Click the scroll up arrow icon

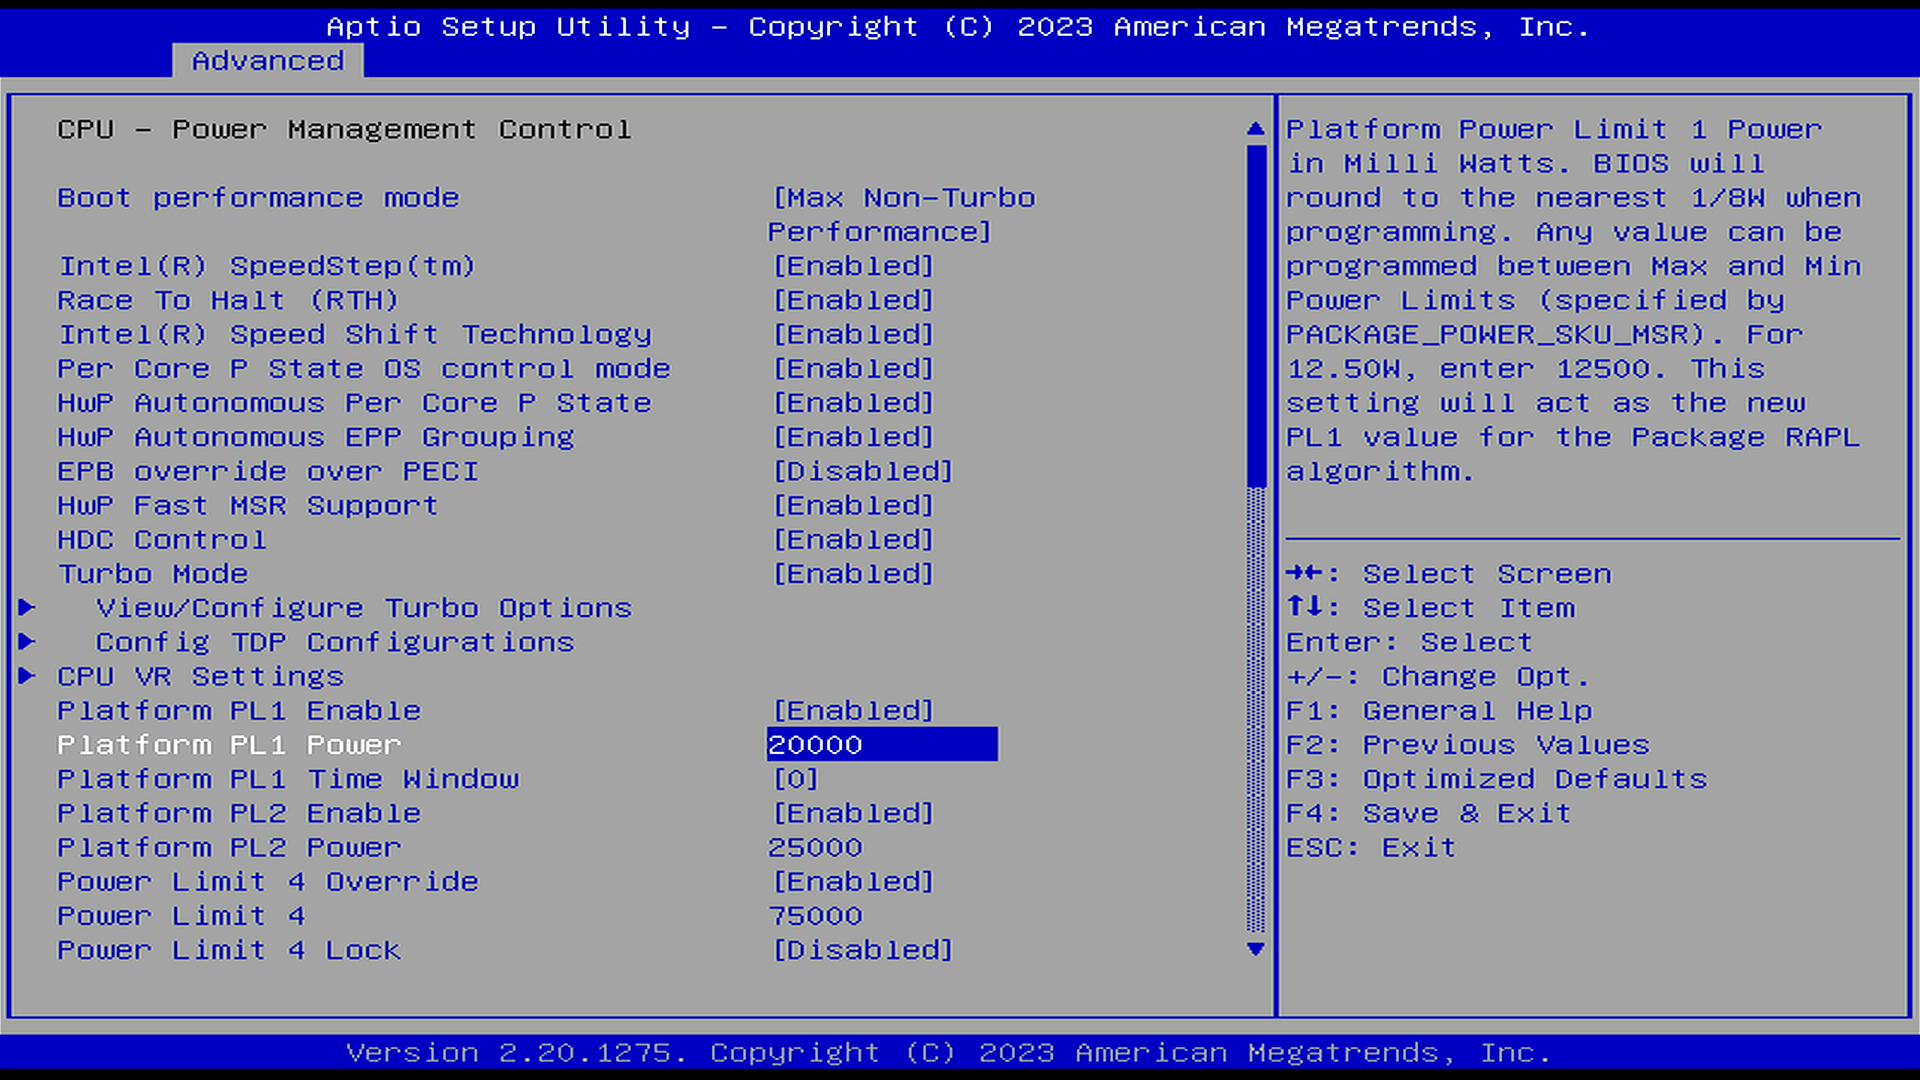click(1256, 129)
